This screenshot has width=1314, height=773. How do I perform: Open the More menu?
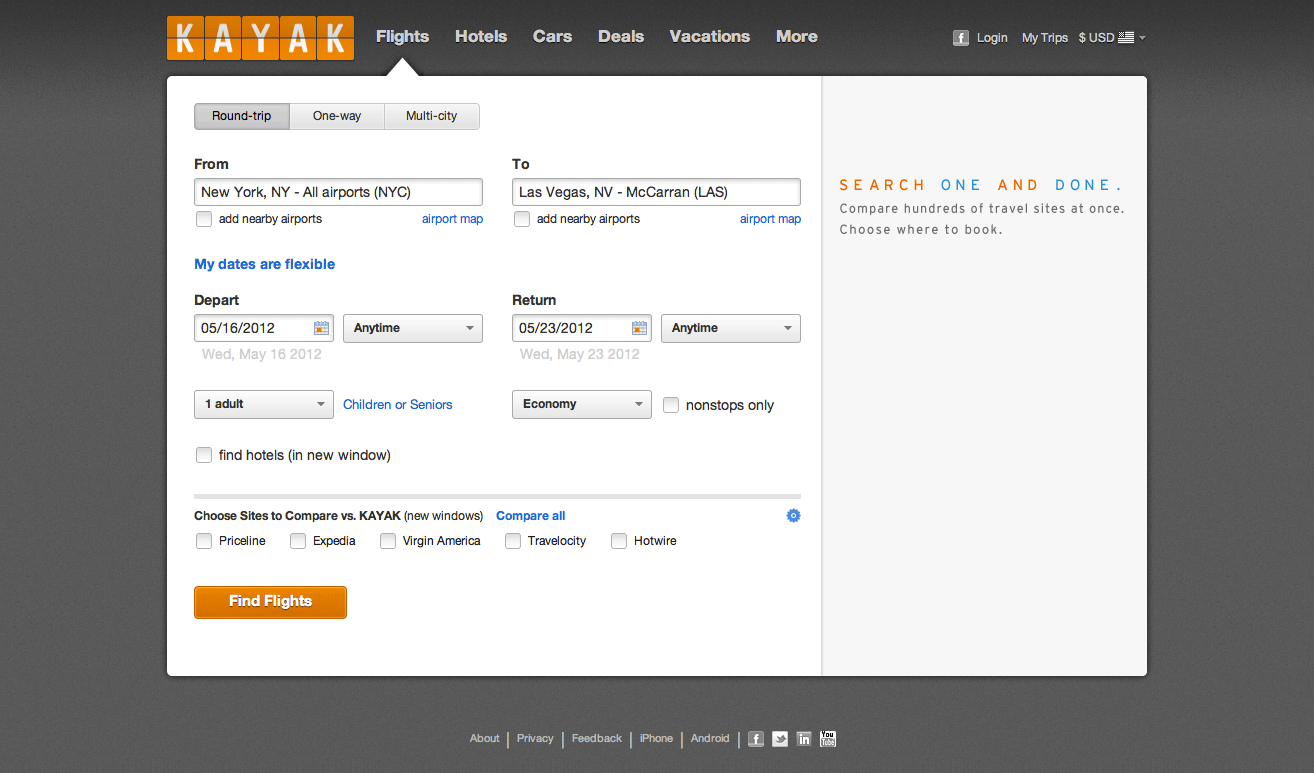coord(797,36)
